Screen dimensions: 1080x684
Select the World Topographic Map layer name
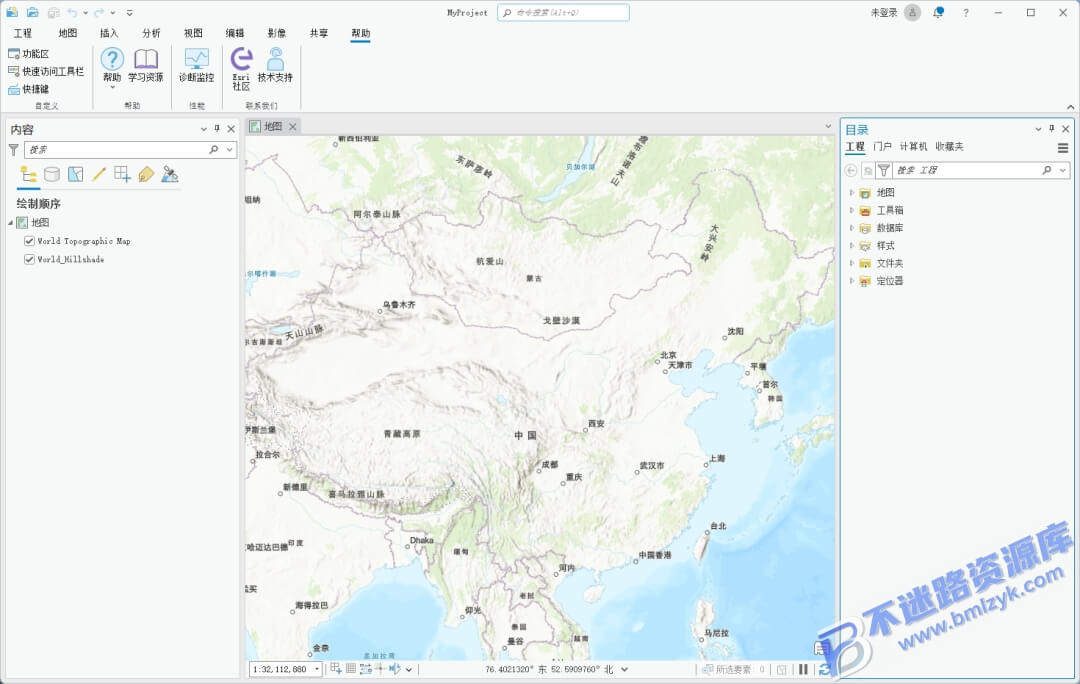[x=83, y=241]
